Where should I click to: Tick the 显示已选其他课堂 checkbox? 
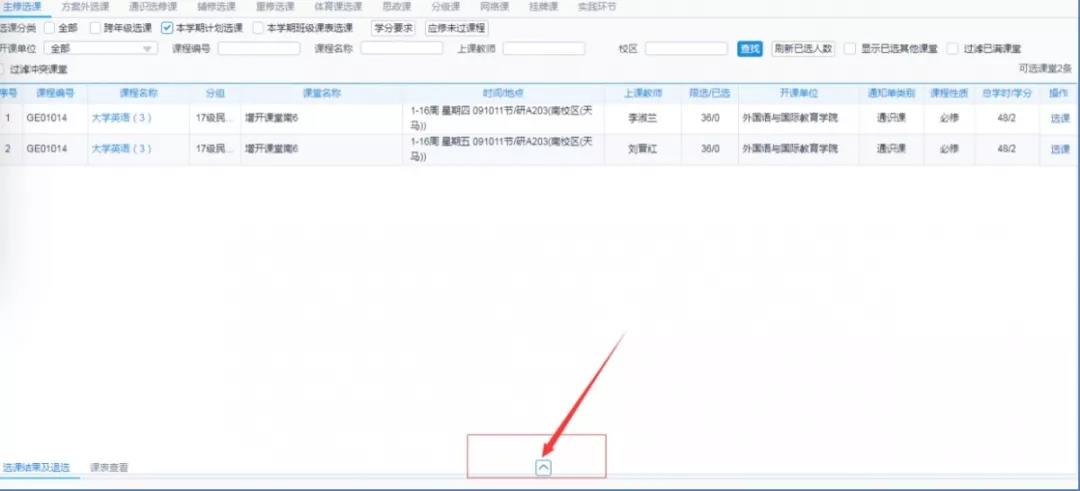click(x=849, y=48)
